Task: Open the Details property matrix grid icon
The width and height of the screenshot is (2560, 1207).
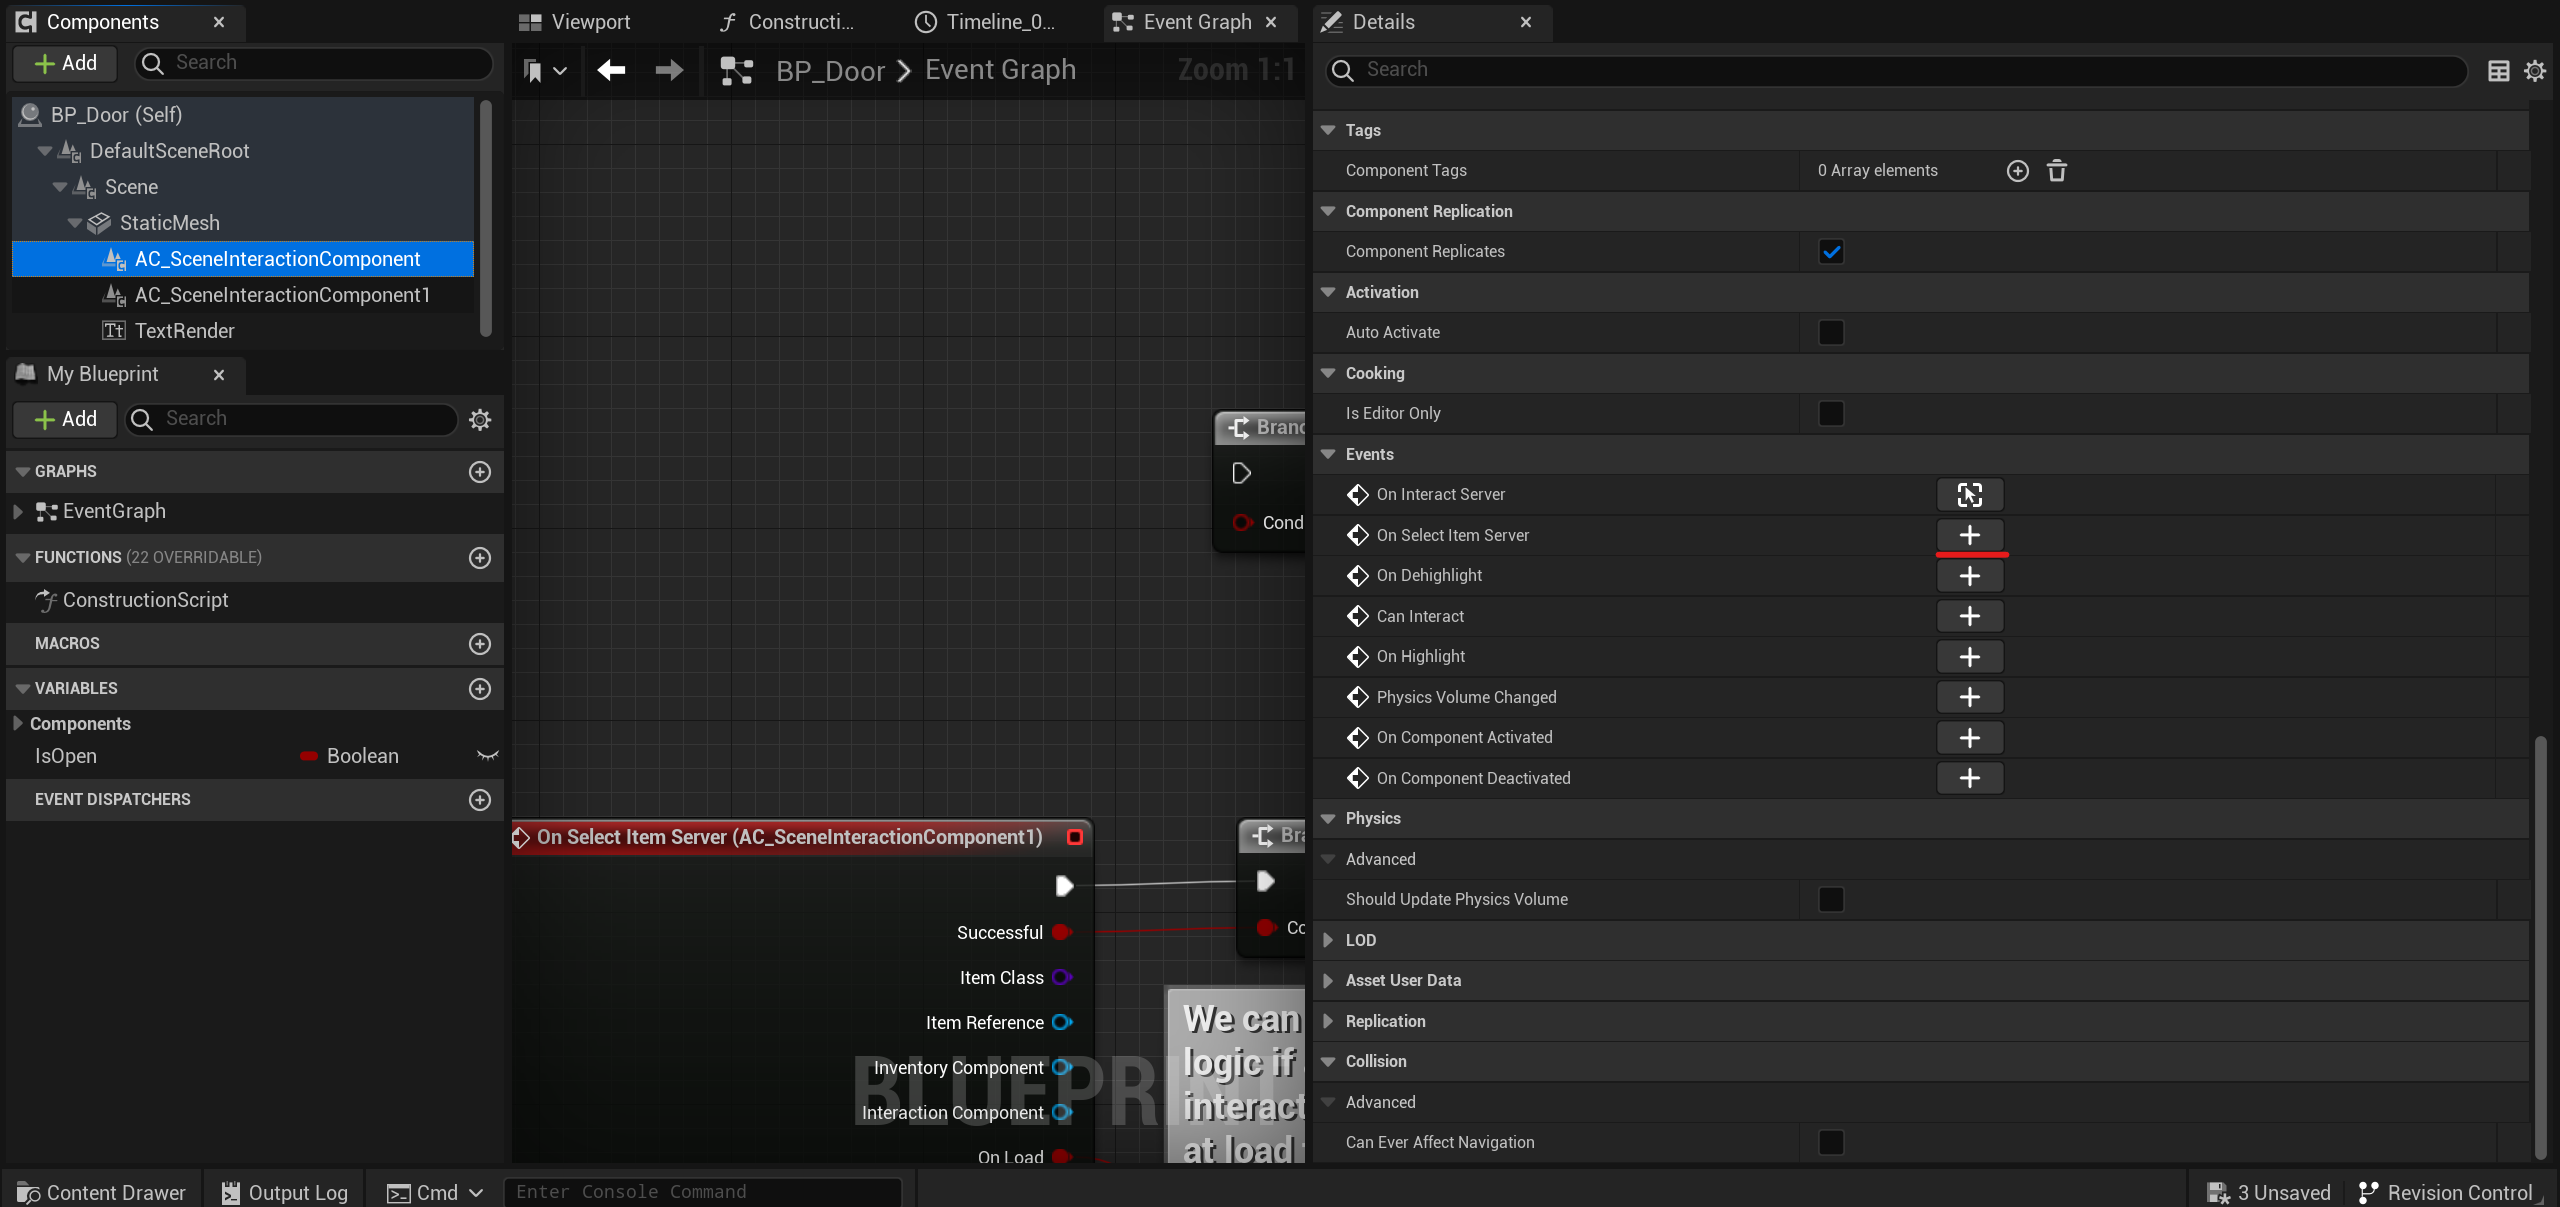Action: pyautogui.click(x=2498, y=71)
